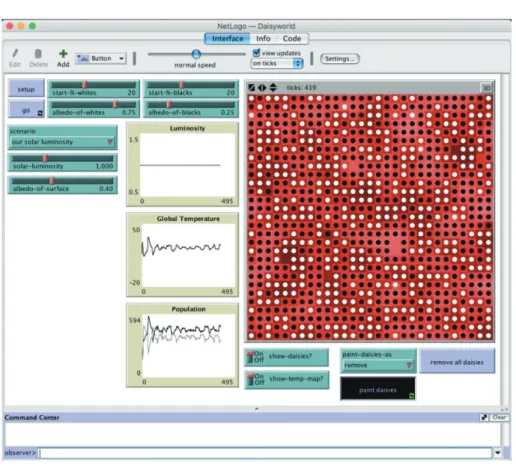Image resolution: width=516 pixels, height=469 pixels.
Task: Click the start-%-blacks slider
Action: [x=191, y=89]
